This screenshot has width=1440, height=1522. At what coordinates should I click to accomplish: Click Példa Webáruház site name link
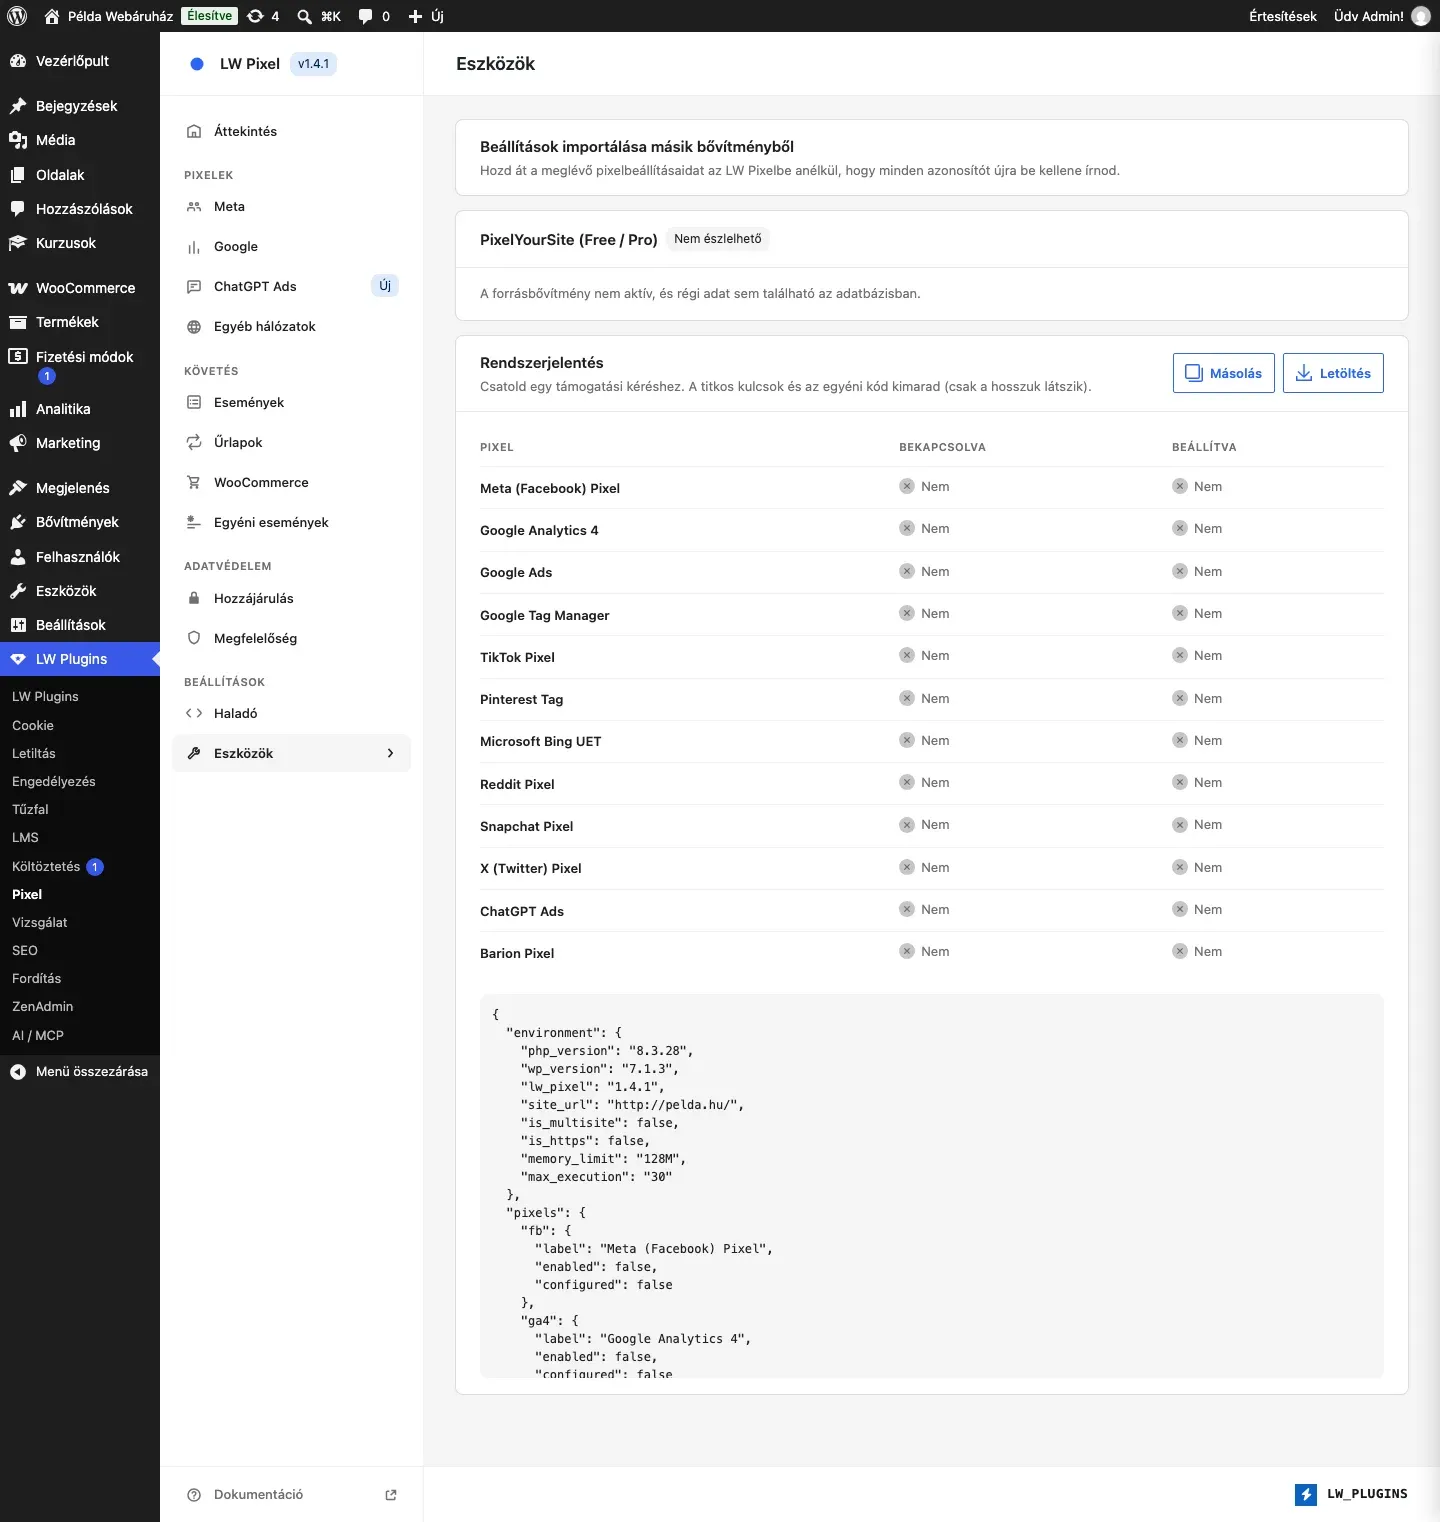[109, 16]
